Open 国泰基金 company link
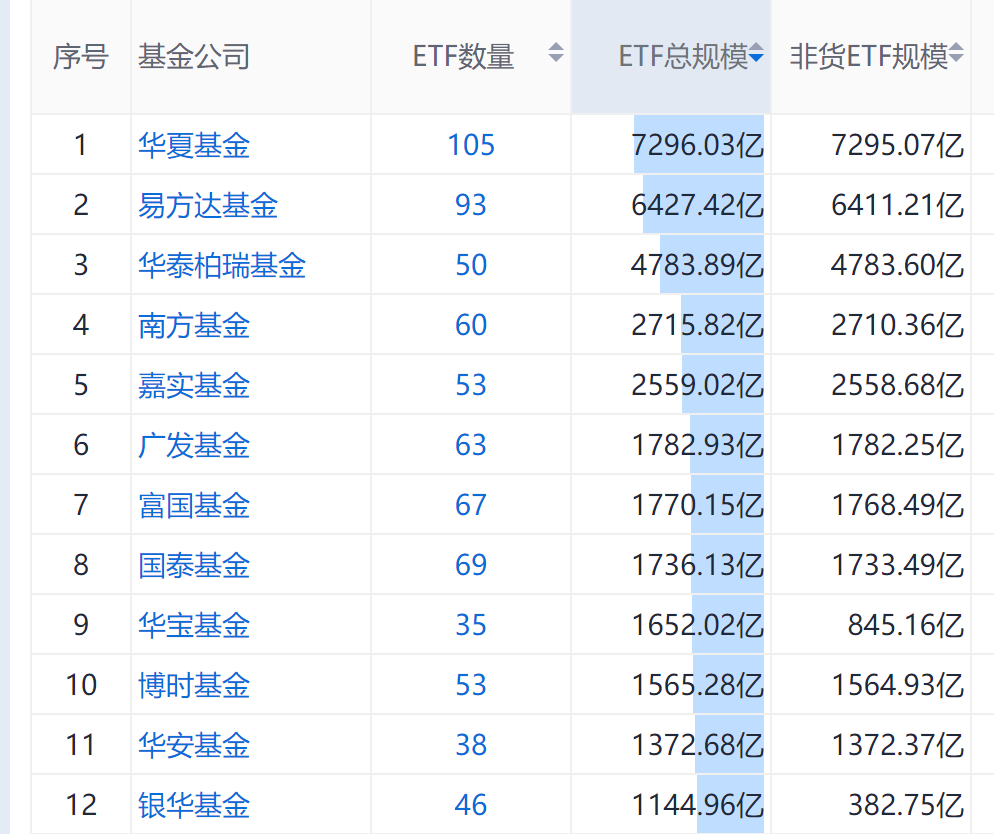994x834 pixels. point(194,565)
